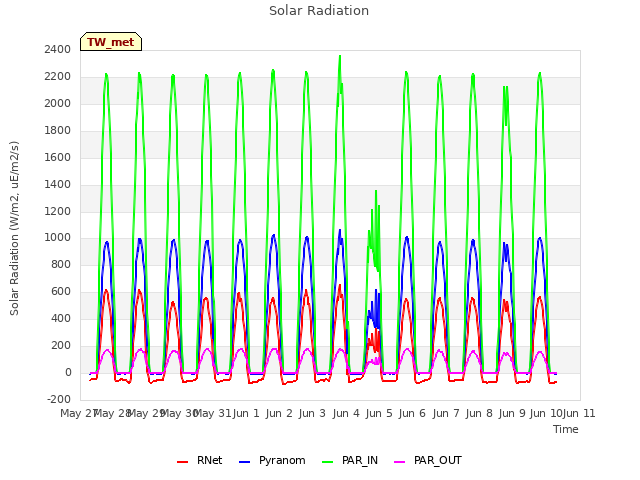Click the Jun 9 x-axis tick label

point(512,413)
